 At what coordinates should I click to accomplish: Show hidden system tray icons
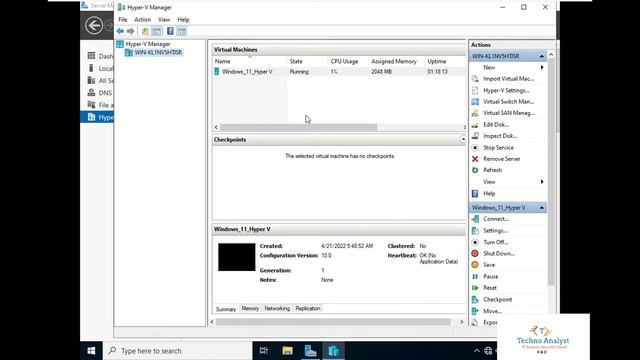[476, 351]
